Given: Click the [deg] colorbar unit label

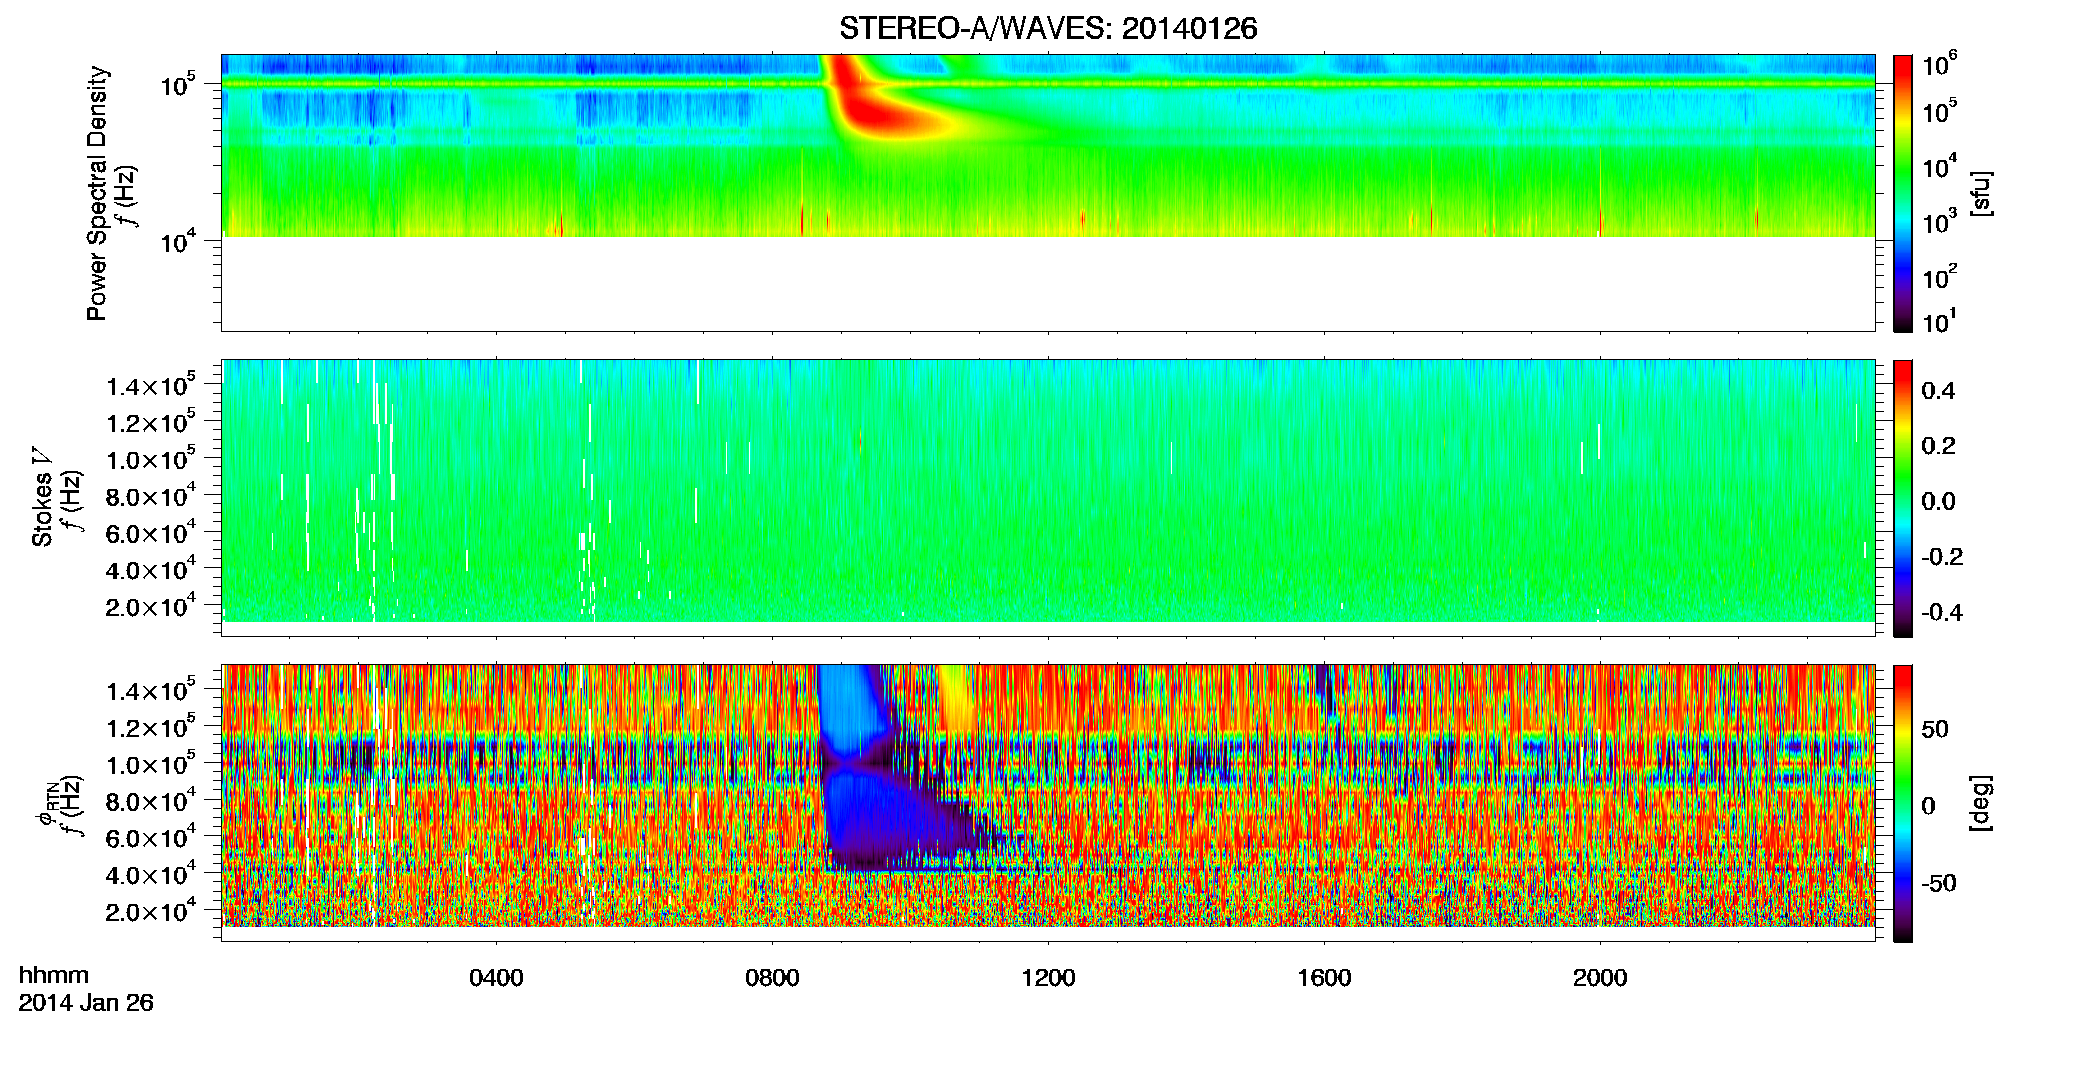Looking at the screenshot, I should point(1980,803).
